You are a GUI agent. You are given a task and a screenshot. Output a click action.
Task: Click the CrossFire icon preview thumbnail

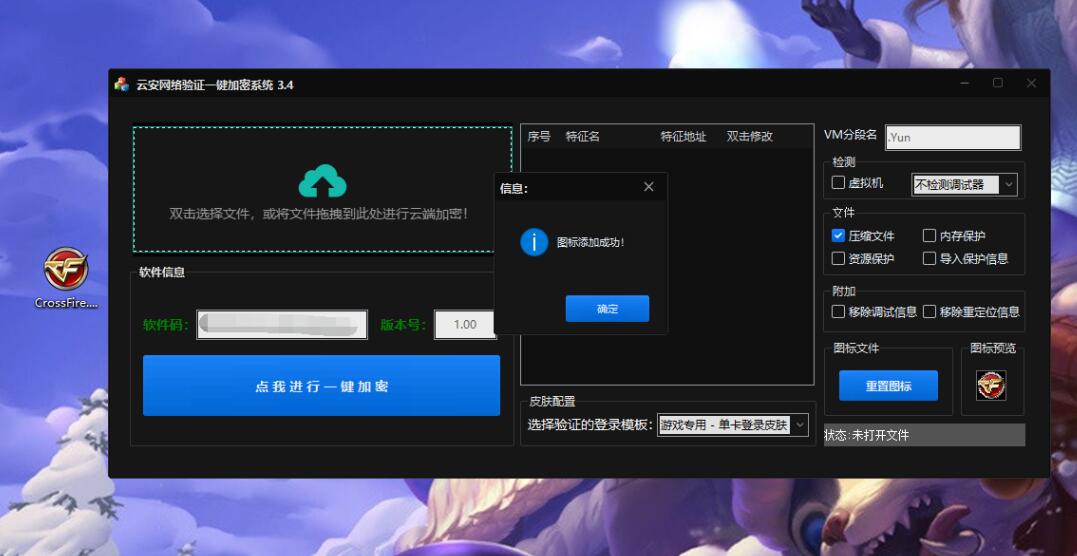click(991, 385)
